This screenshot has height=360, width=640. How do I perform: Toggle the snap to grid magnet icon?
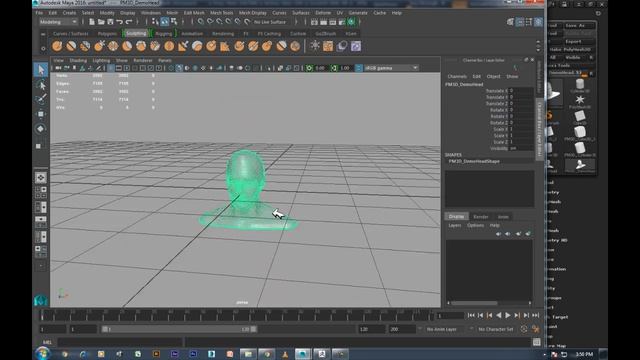pyautogui.click(x=201, y=22)
